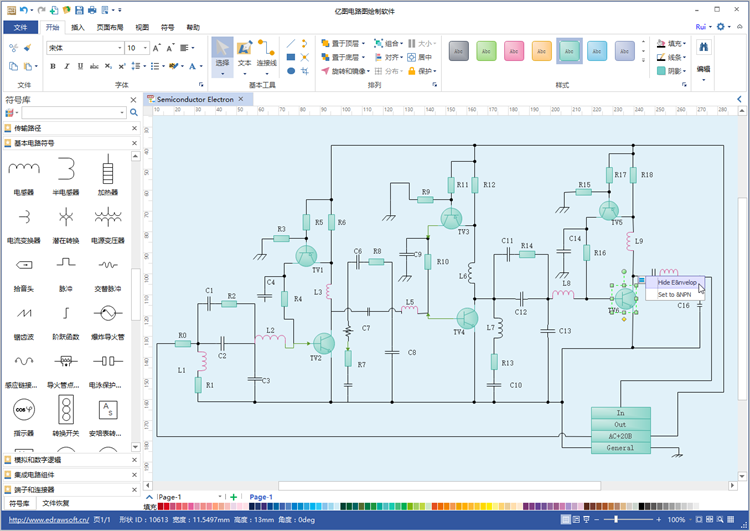The height and width of the screenshot is (531, 750).
Task: Click the Copy icon in 文件 group
Action: pyautogui.click(x=13, y=66)
